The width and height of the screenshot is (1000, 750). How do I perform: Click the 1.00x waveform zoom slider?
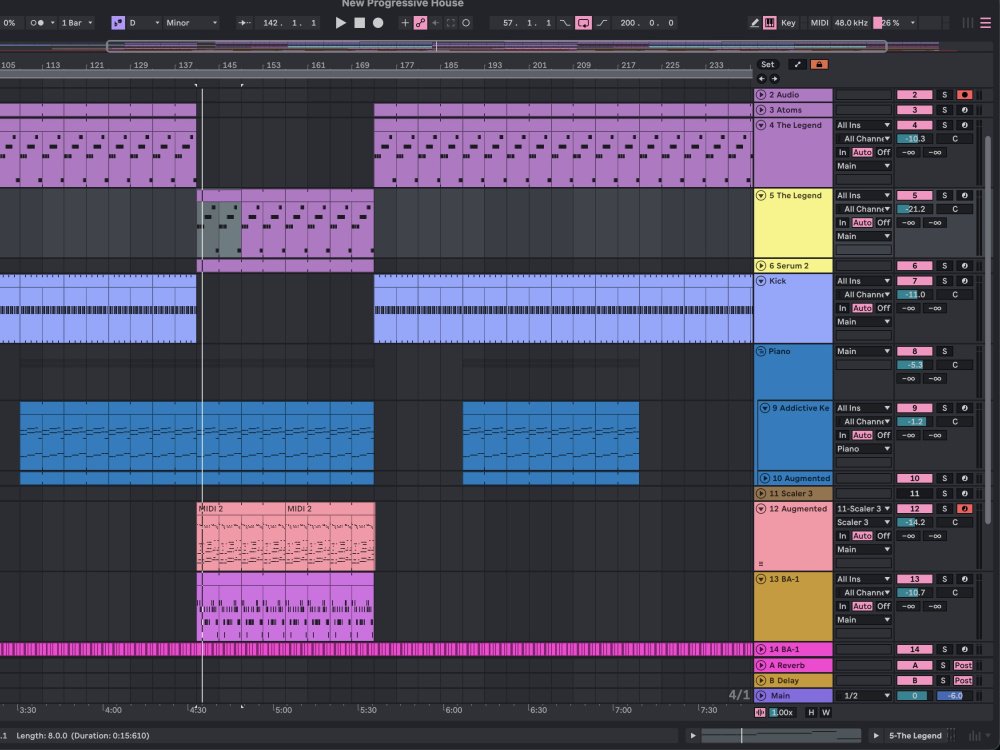coord(781,712)
